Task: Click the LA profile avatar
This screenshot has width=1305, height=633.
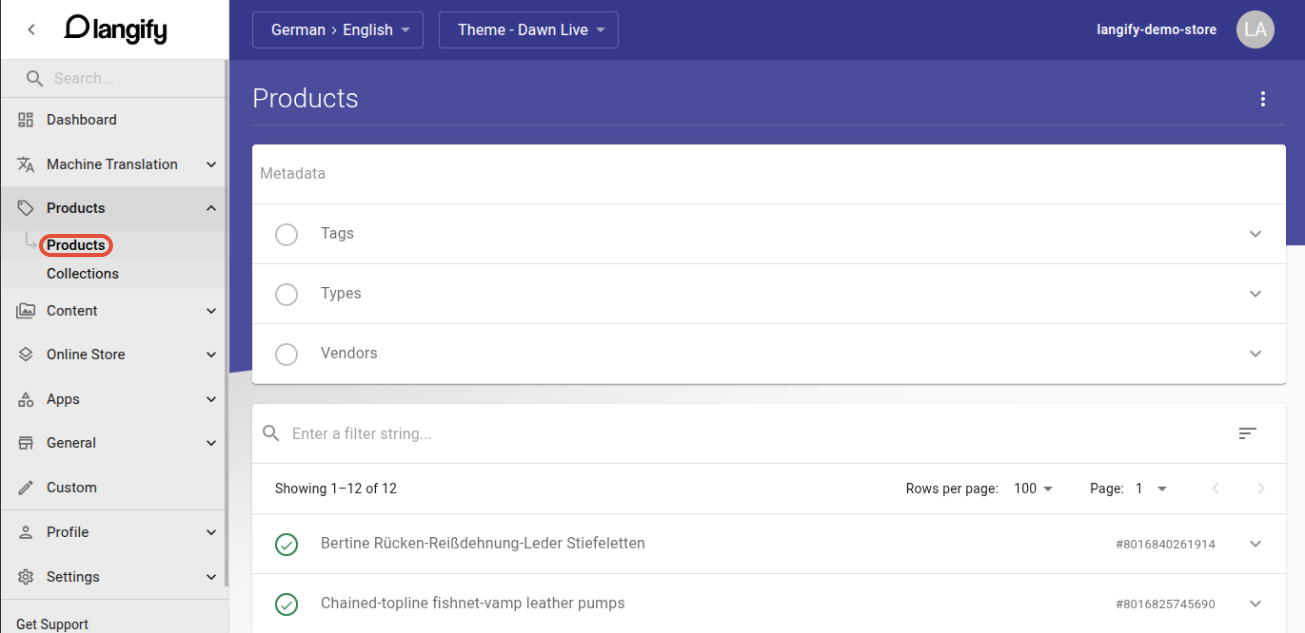Action: [x=1255, y=29]
